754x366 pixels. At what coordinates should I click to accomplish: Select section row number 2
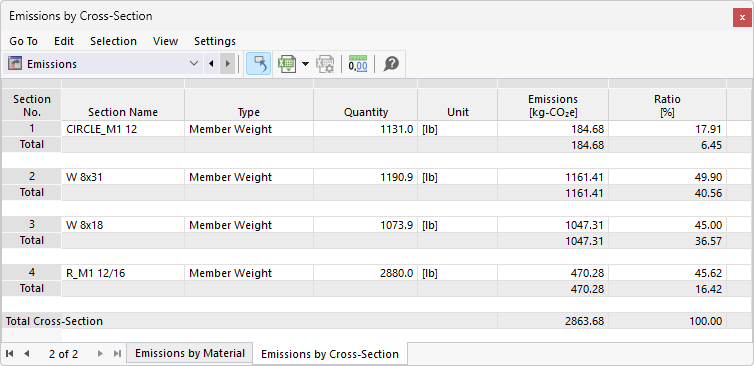pyautogui.click(x=32, y=177)
